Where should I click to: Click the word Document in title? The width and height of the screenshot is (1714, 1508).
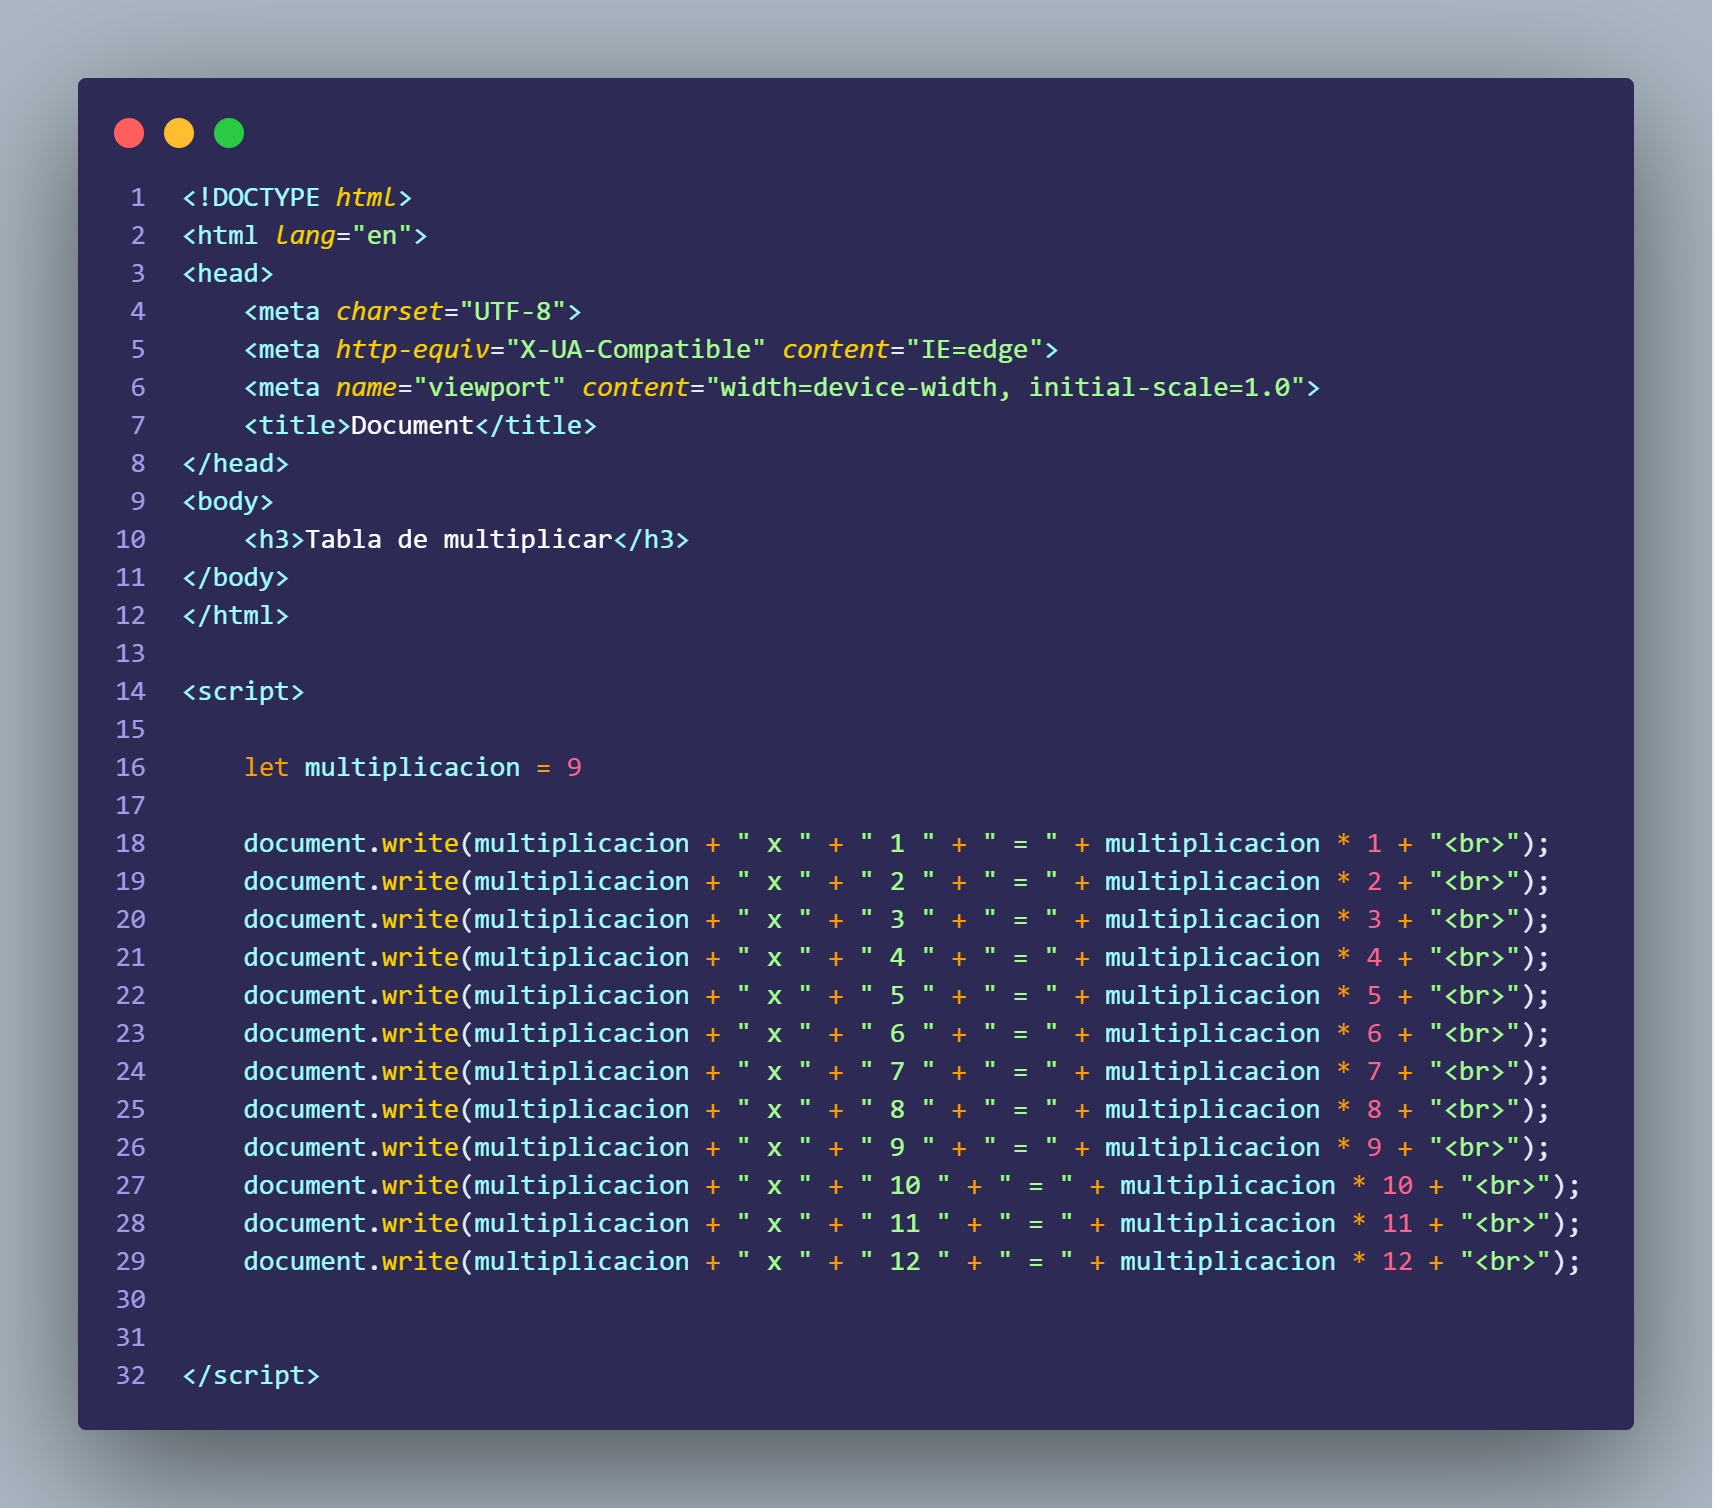click(x=412, y=425)
